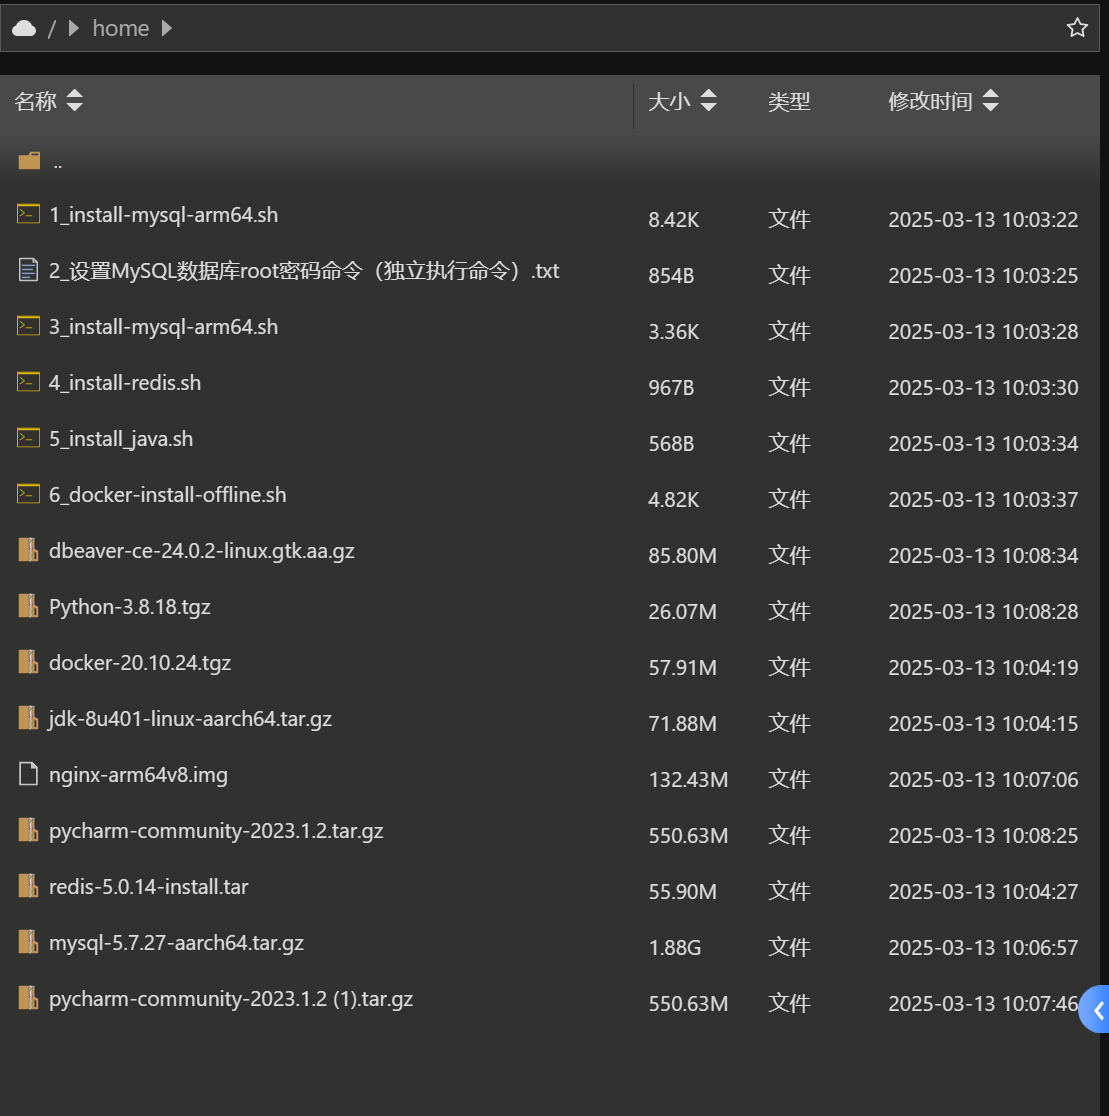Click file name jdk-8u401-linux-aarch64.tar.gz

[190, 719]
